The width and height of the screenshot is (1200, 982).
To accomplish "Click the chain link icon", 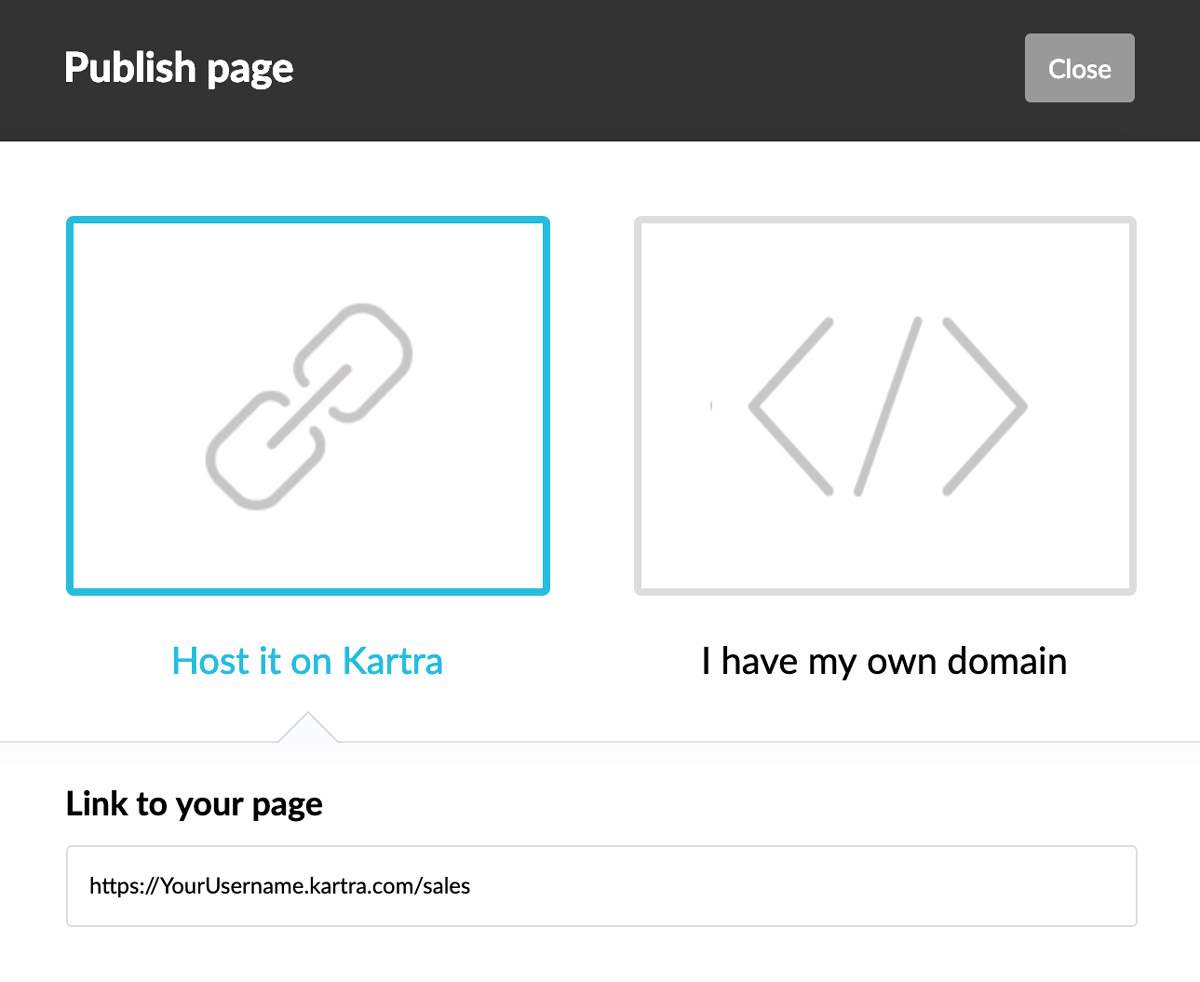I will (308, 405).
